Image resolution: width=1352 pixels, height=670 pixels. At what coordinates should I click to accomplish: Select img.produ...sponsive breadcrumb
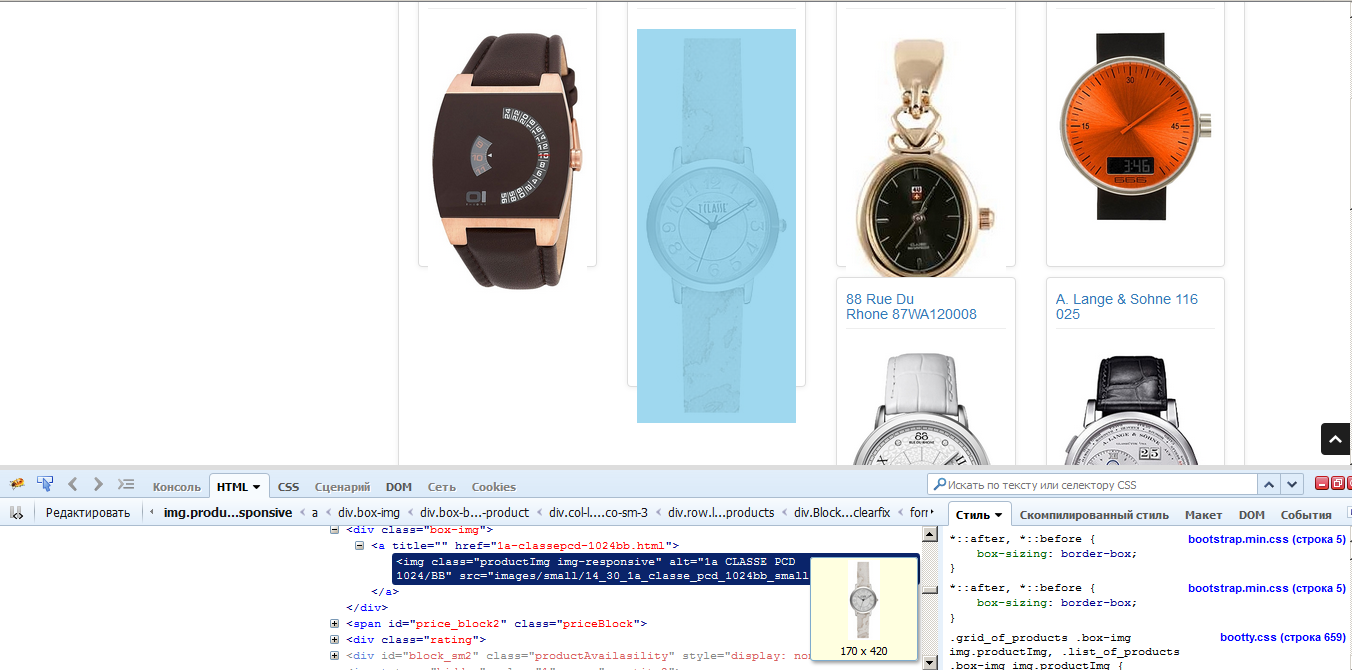(x=228, y=513)
